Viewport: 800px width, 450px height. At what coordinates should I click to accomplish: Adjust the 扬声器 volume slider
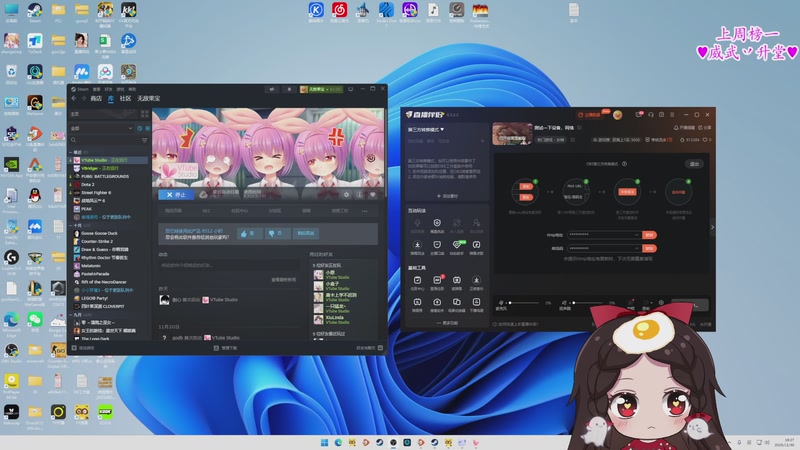588,303
